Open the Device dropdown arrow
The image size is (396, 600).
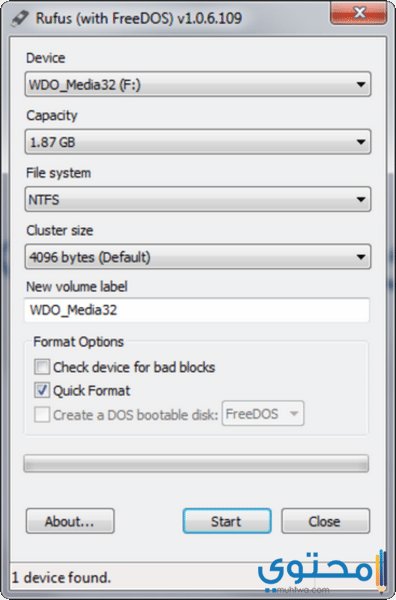coord(360,84)
